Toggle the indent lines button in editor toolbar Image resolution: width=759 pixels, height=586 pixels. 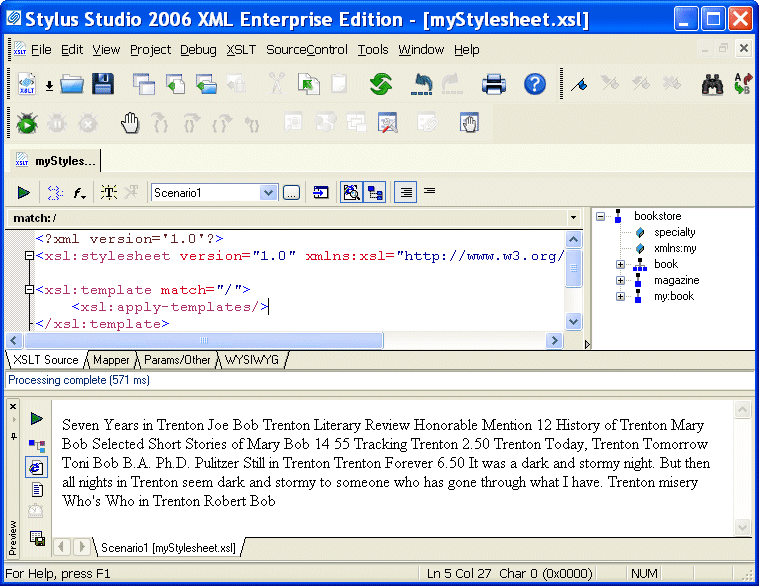(405, 192)
